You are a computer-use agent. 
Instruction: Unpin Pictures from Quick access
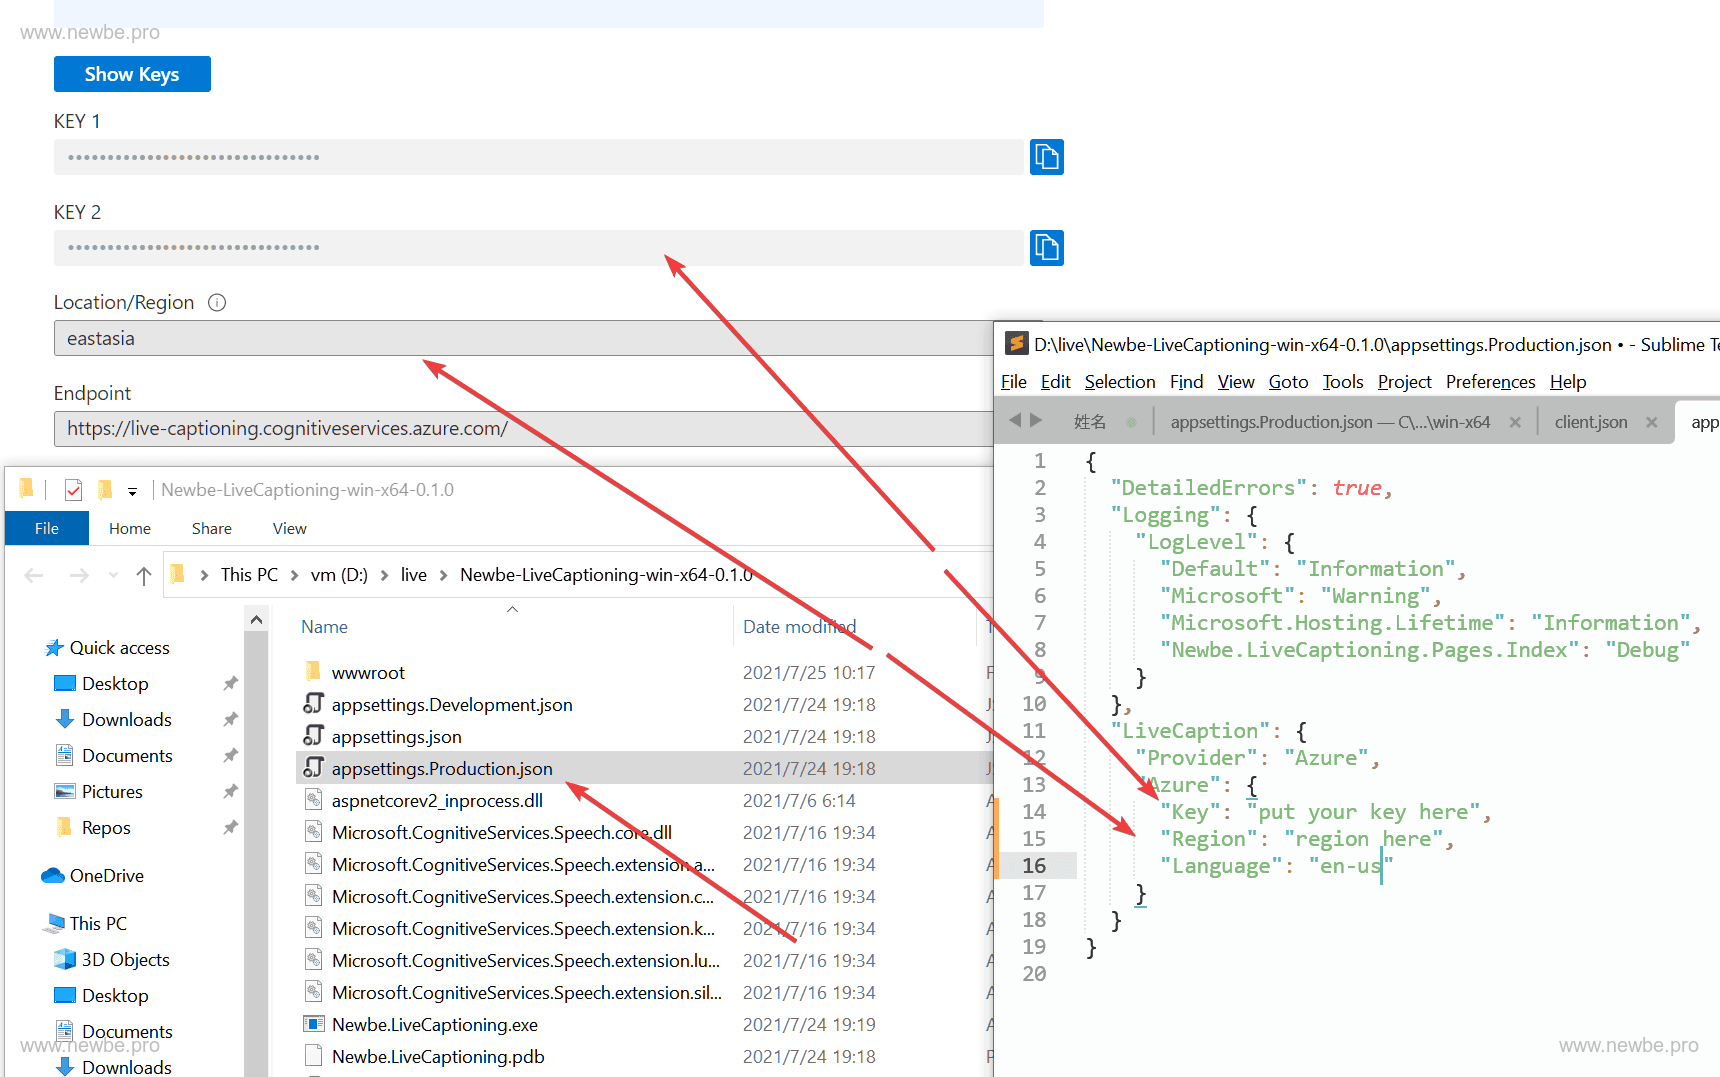coord(230,791)
